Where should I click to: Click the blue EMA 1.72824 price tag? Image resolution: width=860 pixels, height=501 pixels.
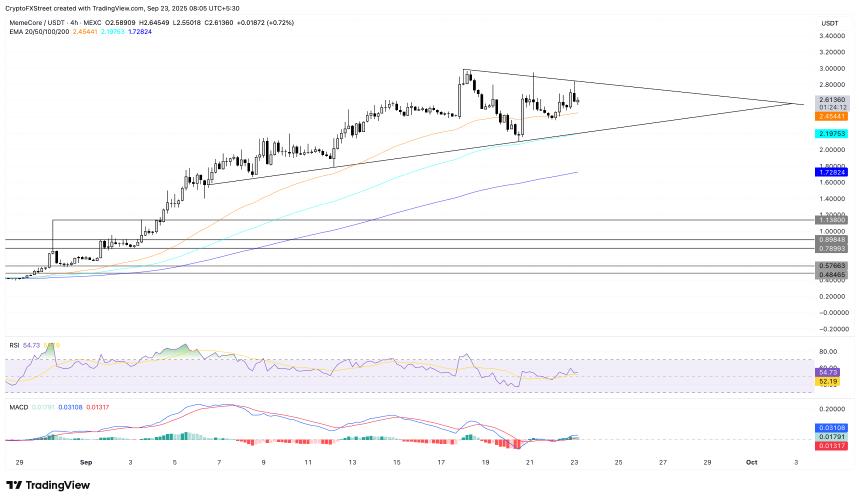coord(833,172)
